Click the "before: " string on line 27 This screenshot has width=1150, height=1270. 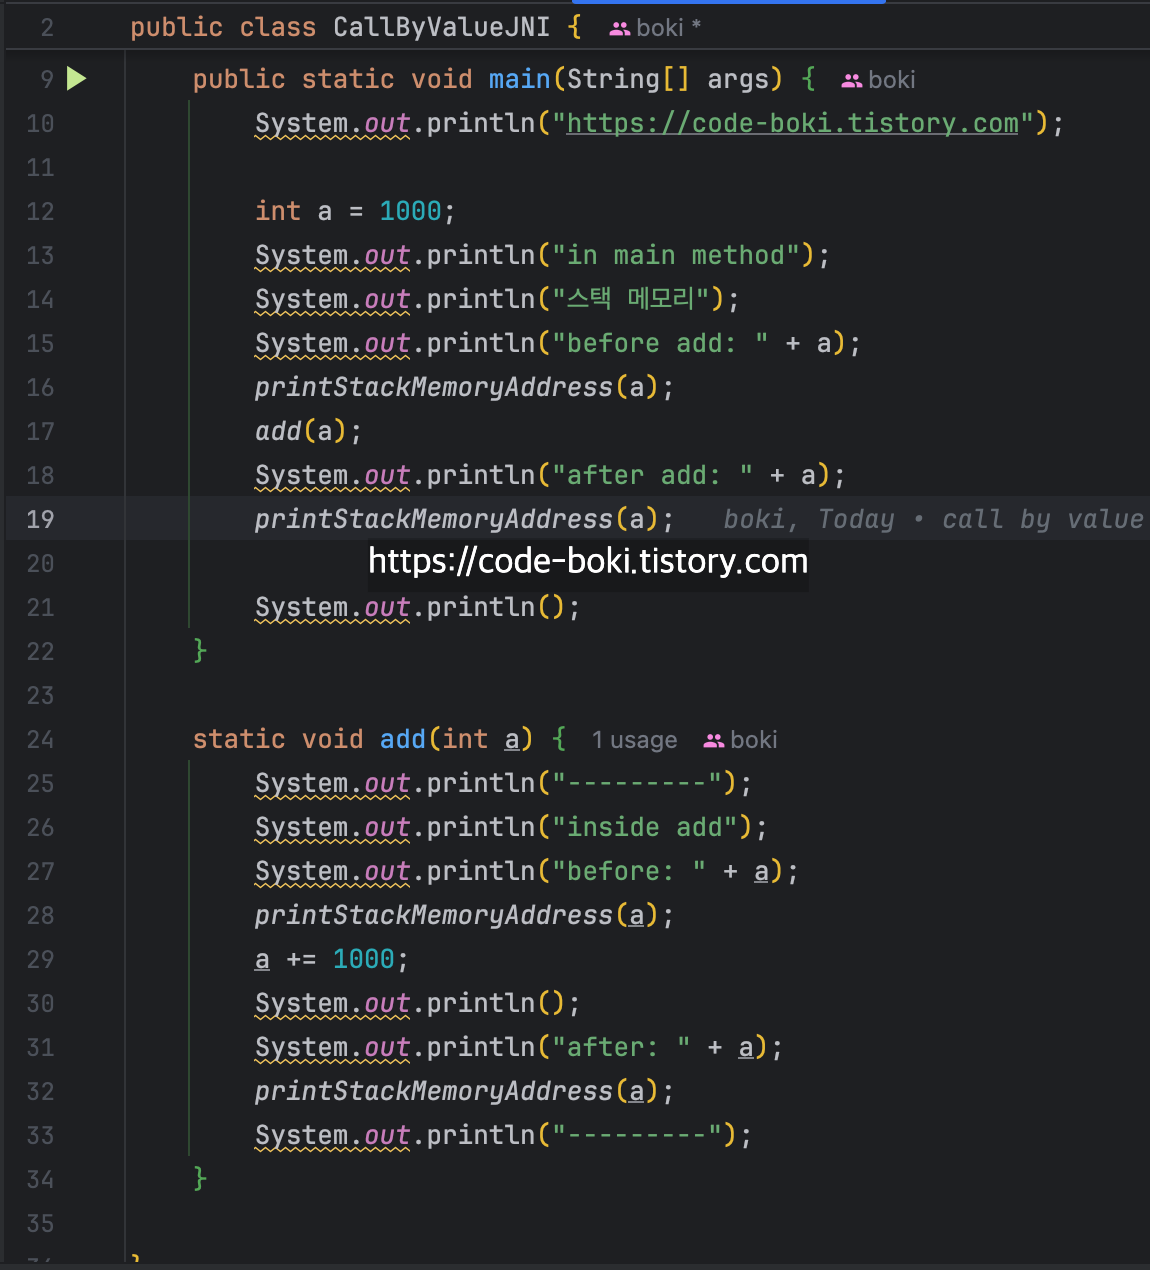pos(629,871)
